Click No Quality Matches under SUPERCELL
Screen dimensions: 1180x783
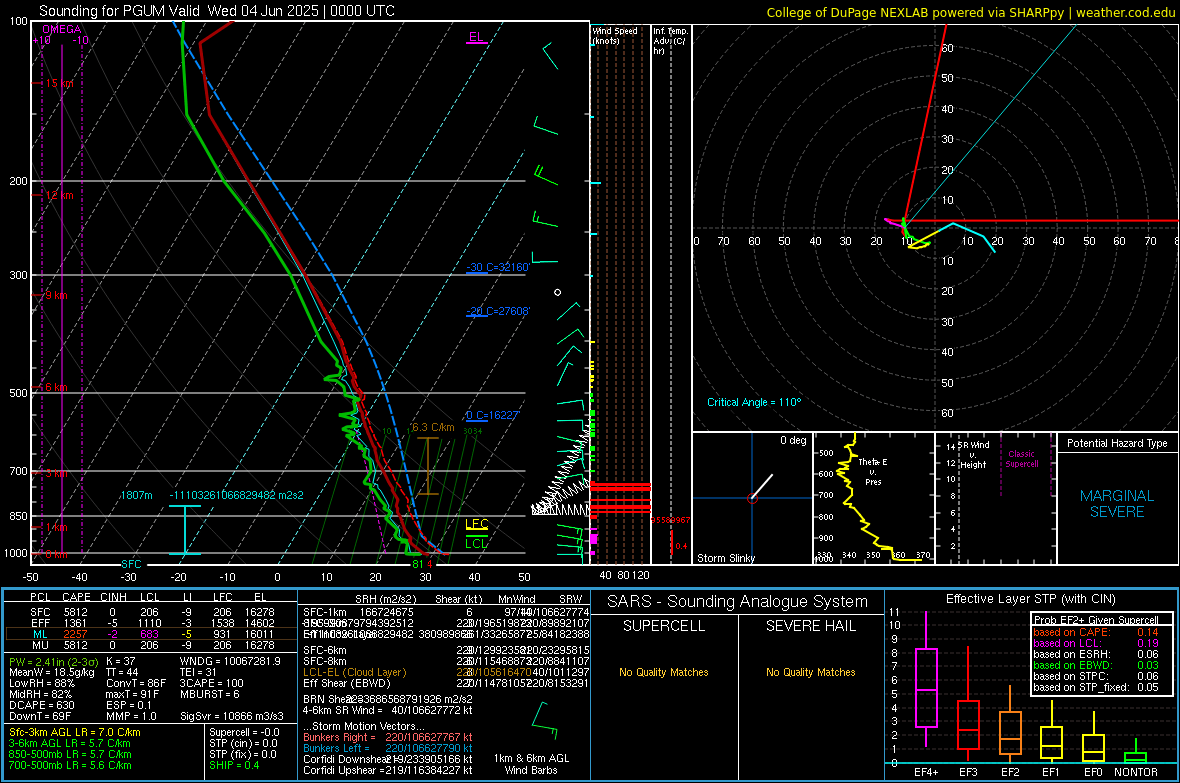(664, 672)
